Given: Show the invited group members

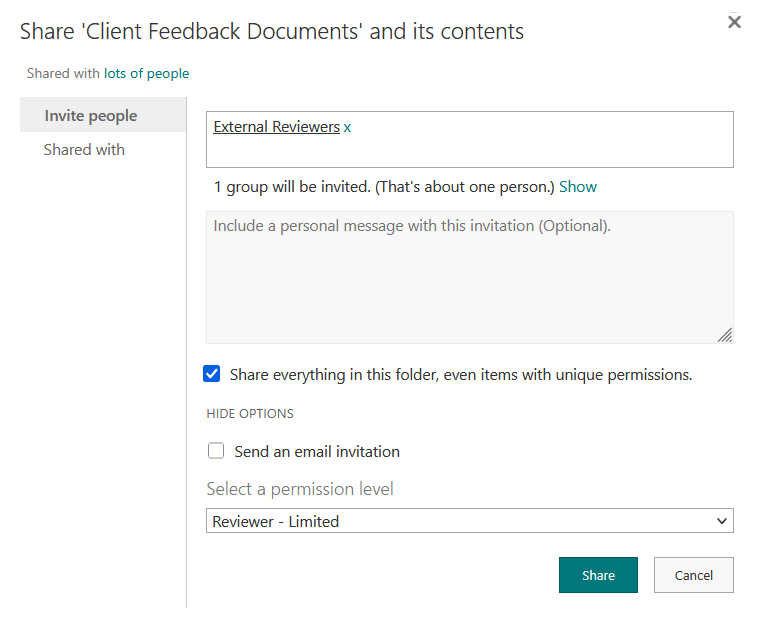Looking at the screenshot, I should pos(578,187).
